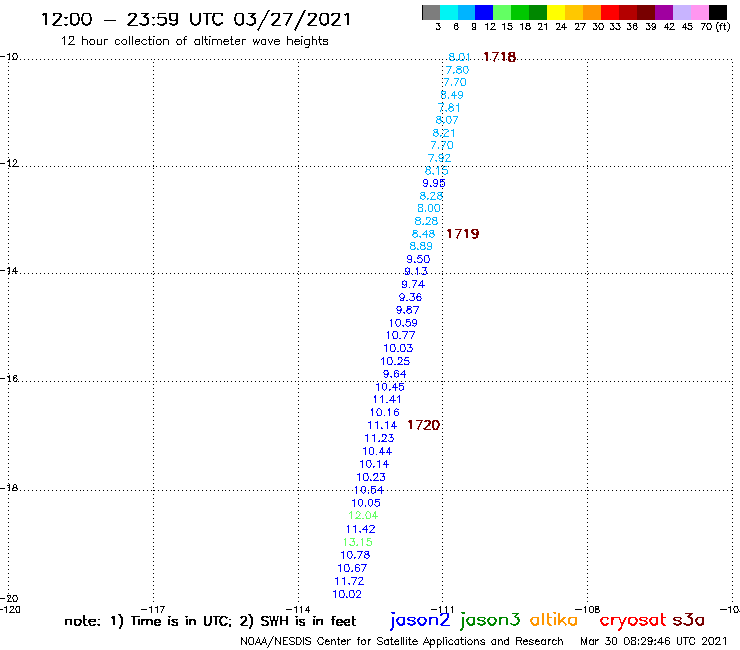Viewport: 740px width, 650px height.
Task: Click the black legend swatch
Action: click(x=717, y=12)
